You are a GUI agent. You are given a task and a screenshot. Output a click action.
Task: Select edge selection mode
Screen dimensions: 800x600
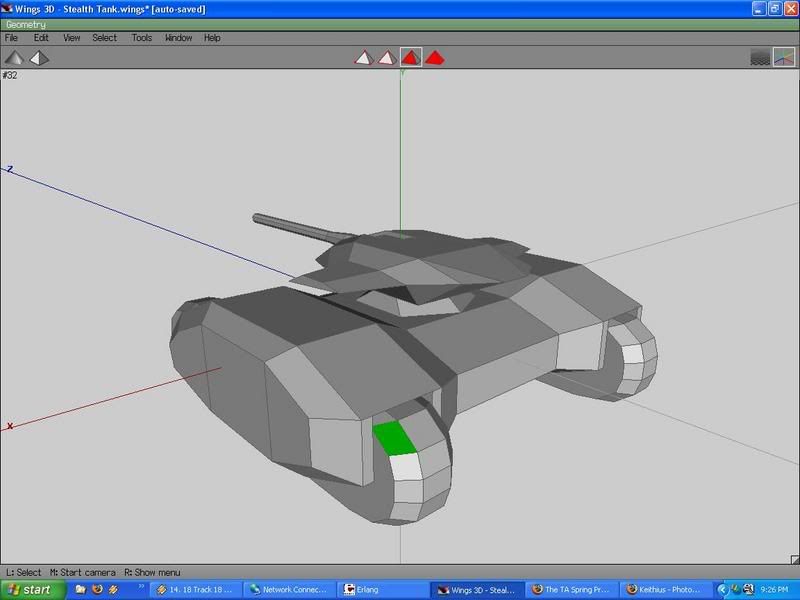click(x=387, y=58)
